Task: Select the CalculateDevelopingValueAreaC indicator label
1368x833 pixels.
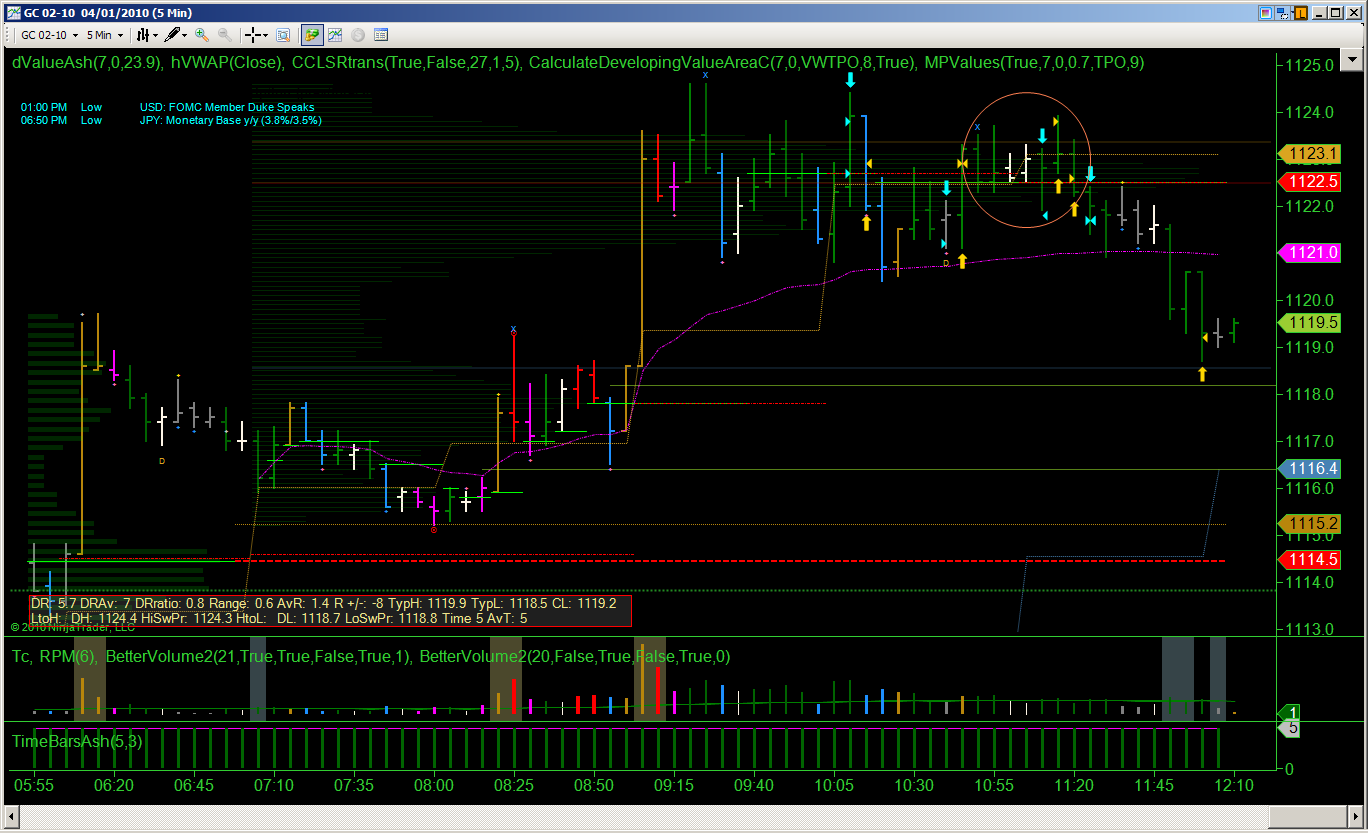Action: tap(722, 62)
